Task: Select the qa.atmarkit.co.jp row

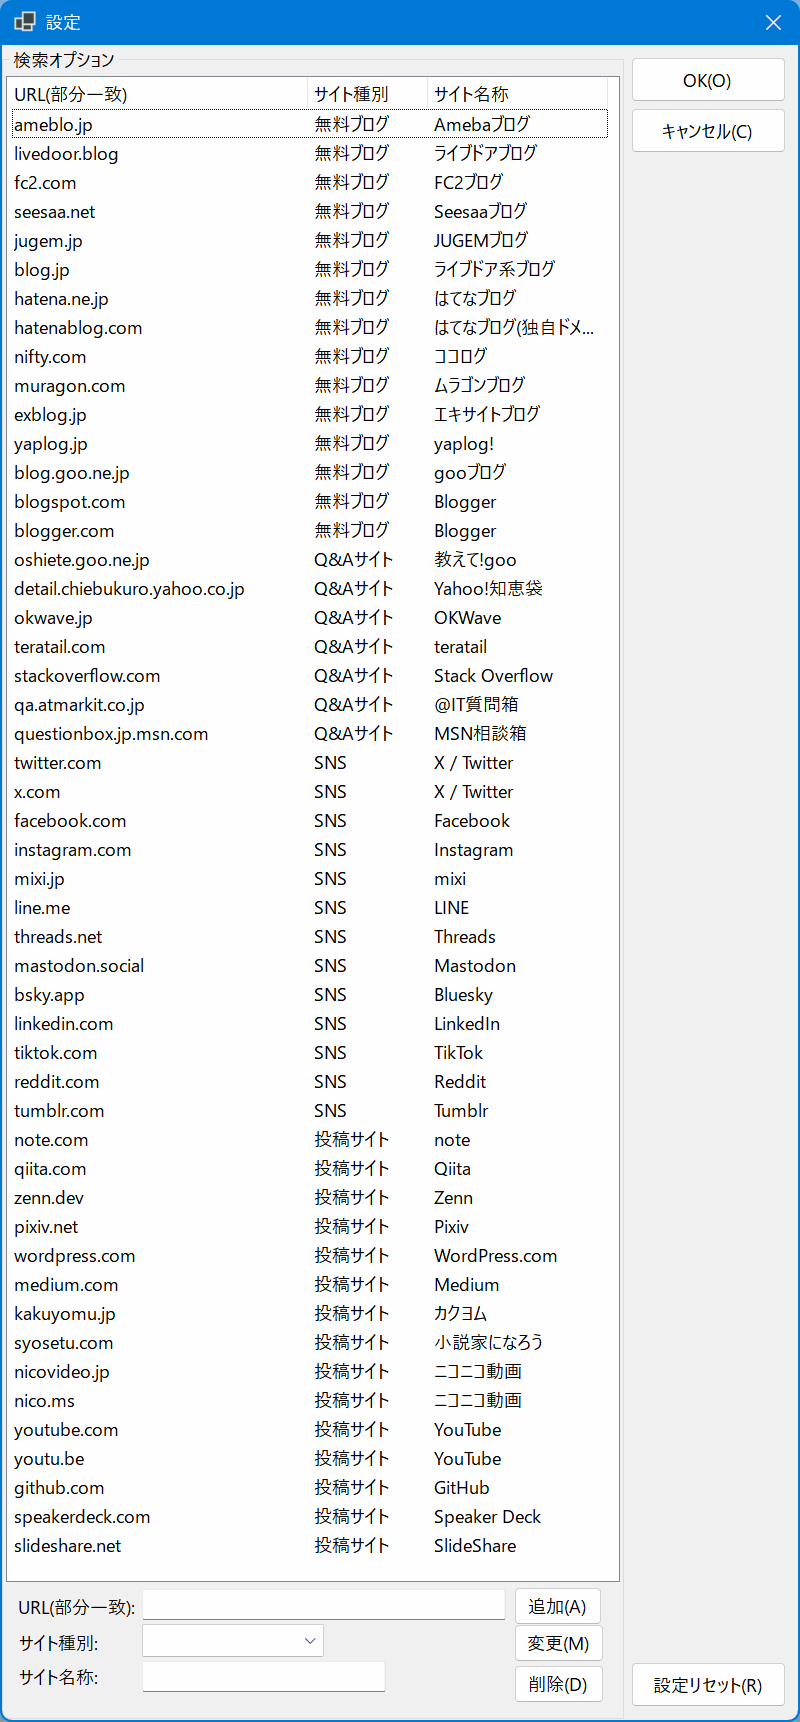Action: tap(309, 704)
